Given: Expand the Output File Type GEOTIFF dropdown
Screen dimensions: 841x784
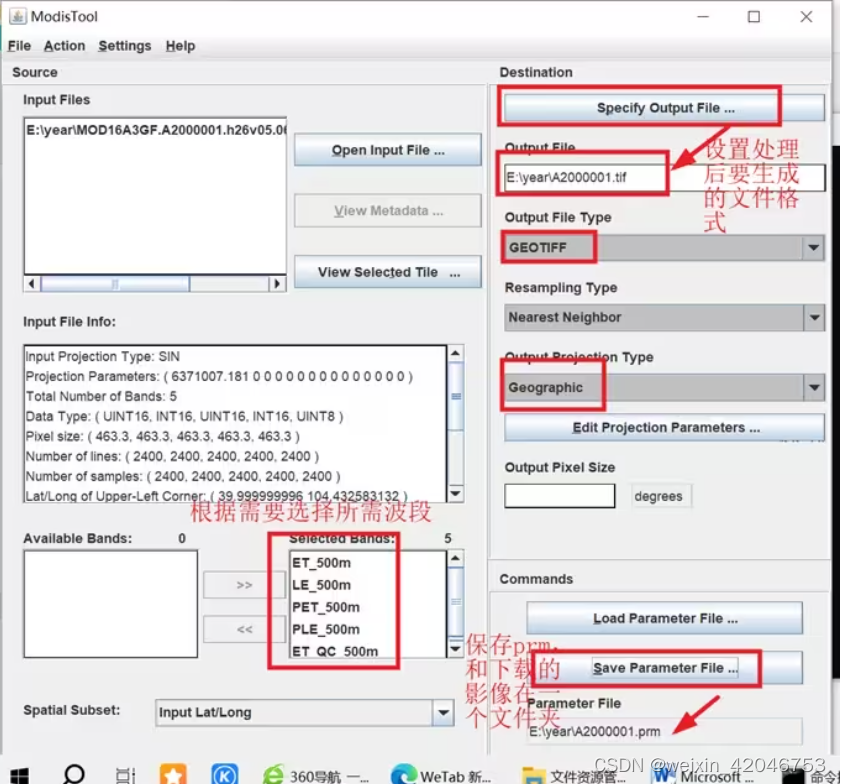Looking at the screenshot, I should click(x=812, y=247).
